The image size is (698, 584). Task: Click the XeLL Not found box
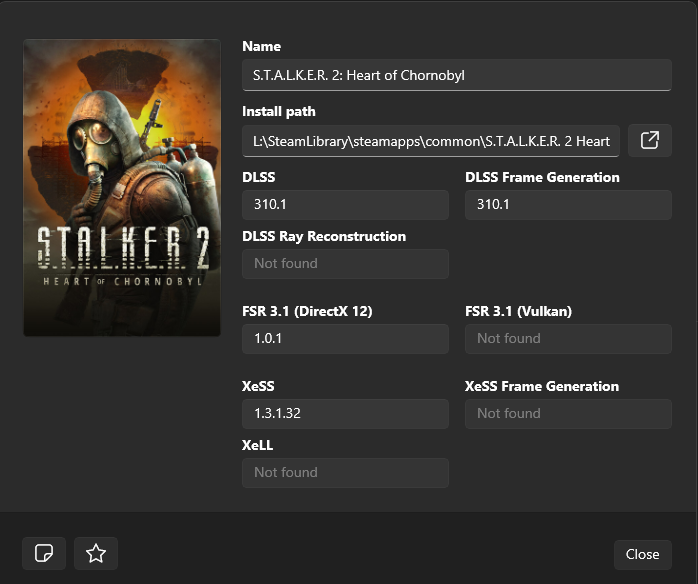coord(345,473)
